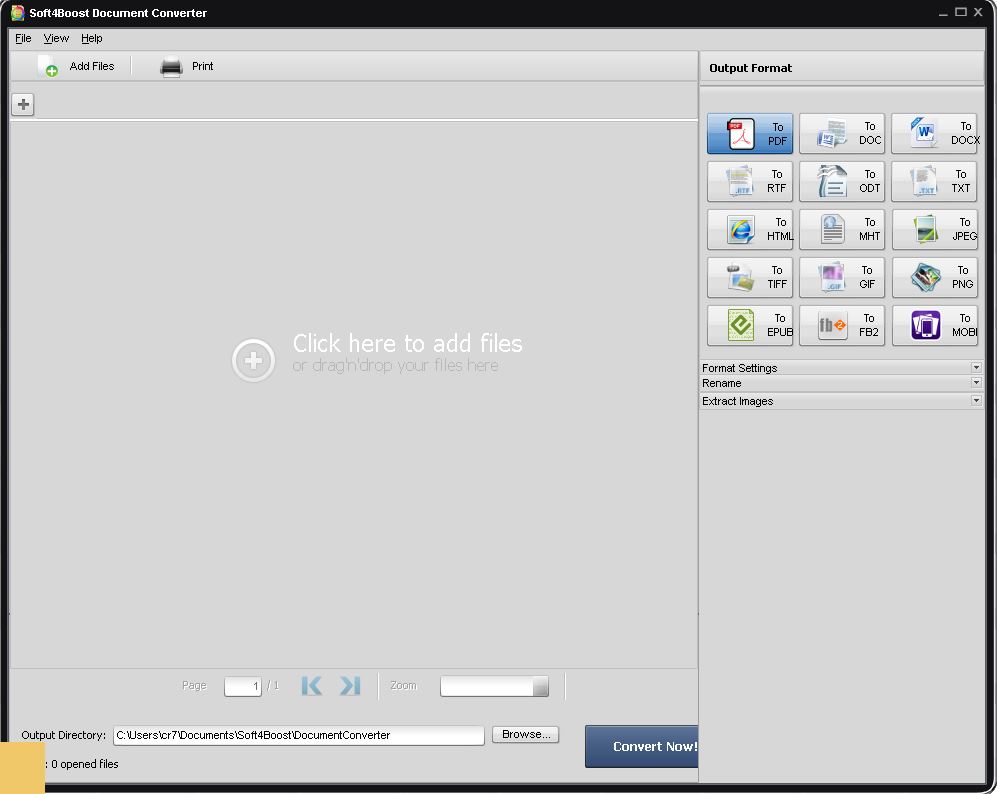Screen dimensions: 997x794
Task: Select the To MOBI output format
Action: pos(933,325)
